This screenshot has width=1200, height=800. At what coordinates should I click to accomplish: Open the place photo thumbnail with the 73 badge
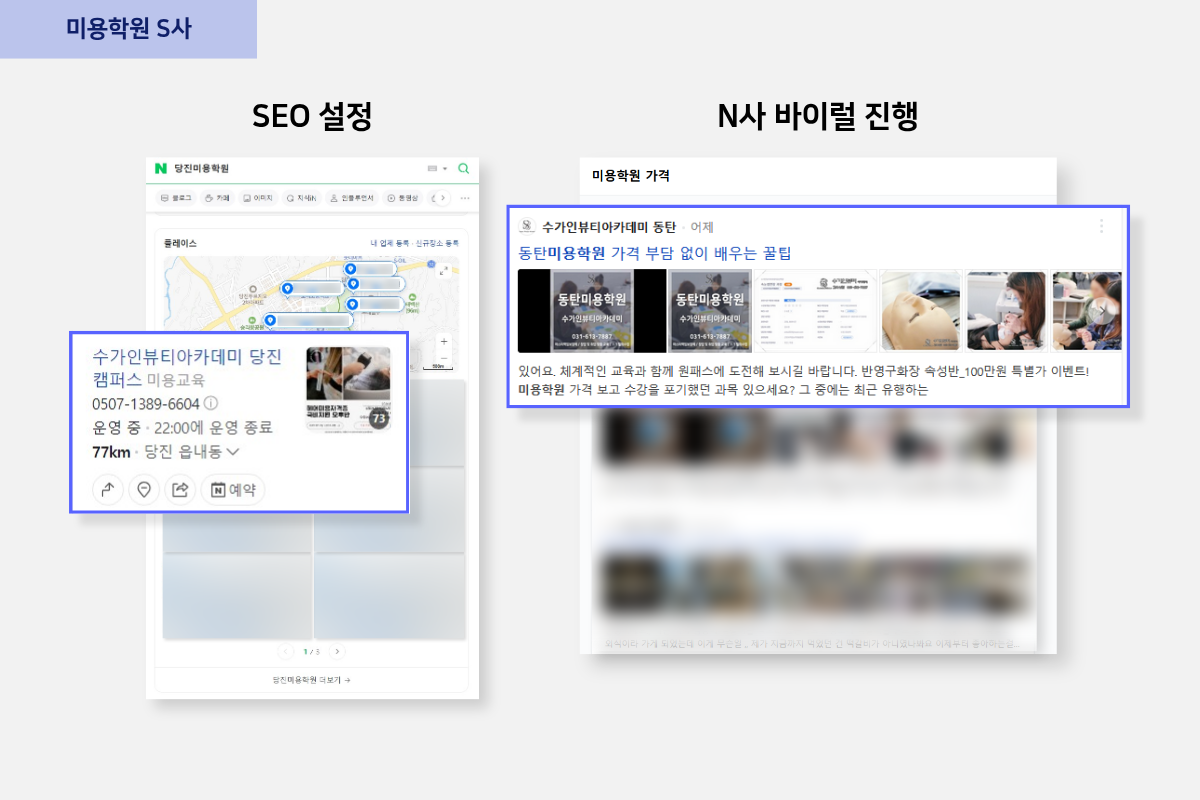coord(348,390)
